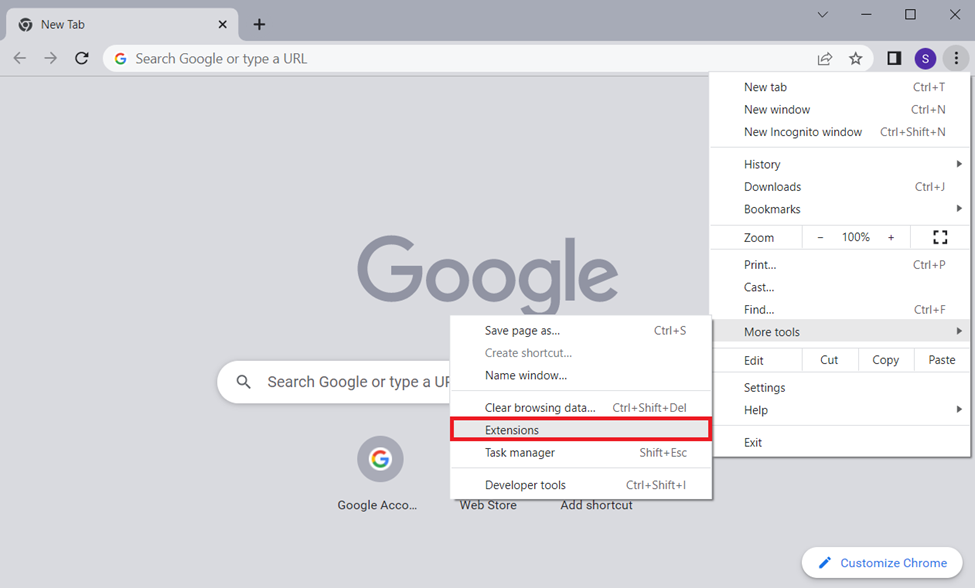This screenshot has height=588, width=975.
Task: Click the three-dot Chrome menu icon
Action: click(x=956, y=59)
